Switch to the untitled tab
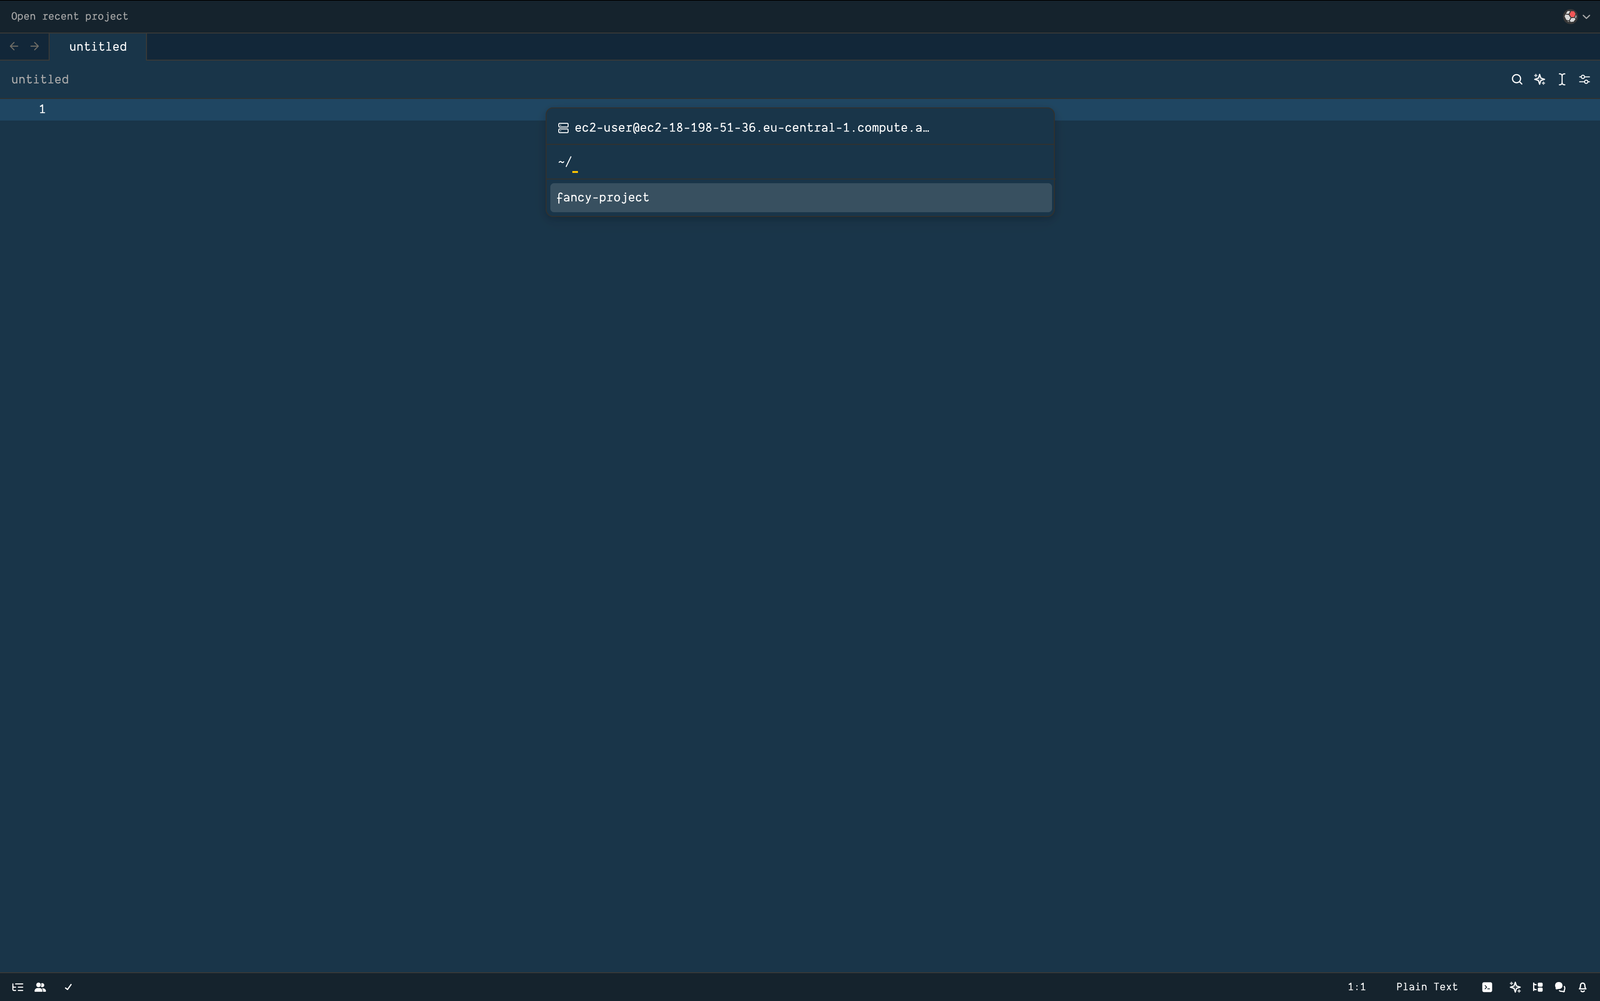Viewport: 1600px width, 1001px height. click(97, 46)
